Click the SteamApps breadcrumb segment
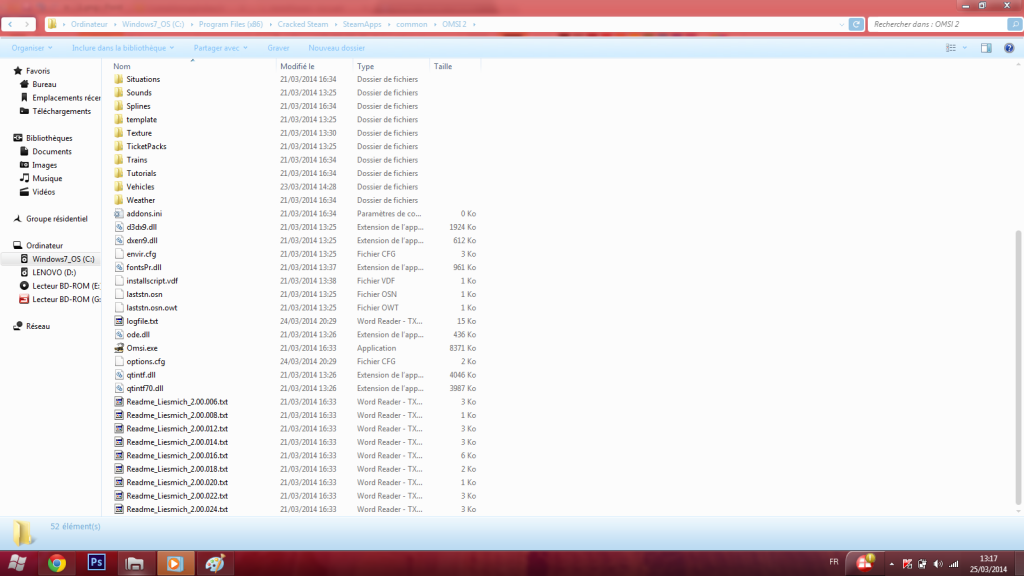The height and width of the screenshot is (576, 1024). pos(362,24)
